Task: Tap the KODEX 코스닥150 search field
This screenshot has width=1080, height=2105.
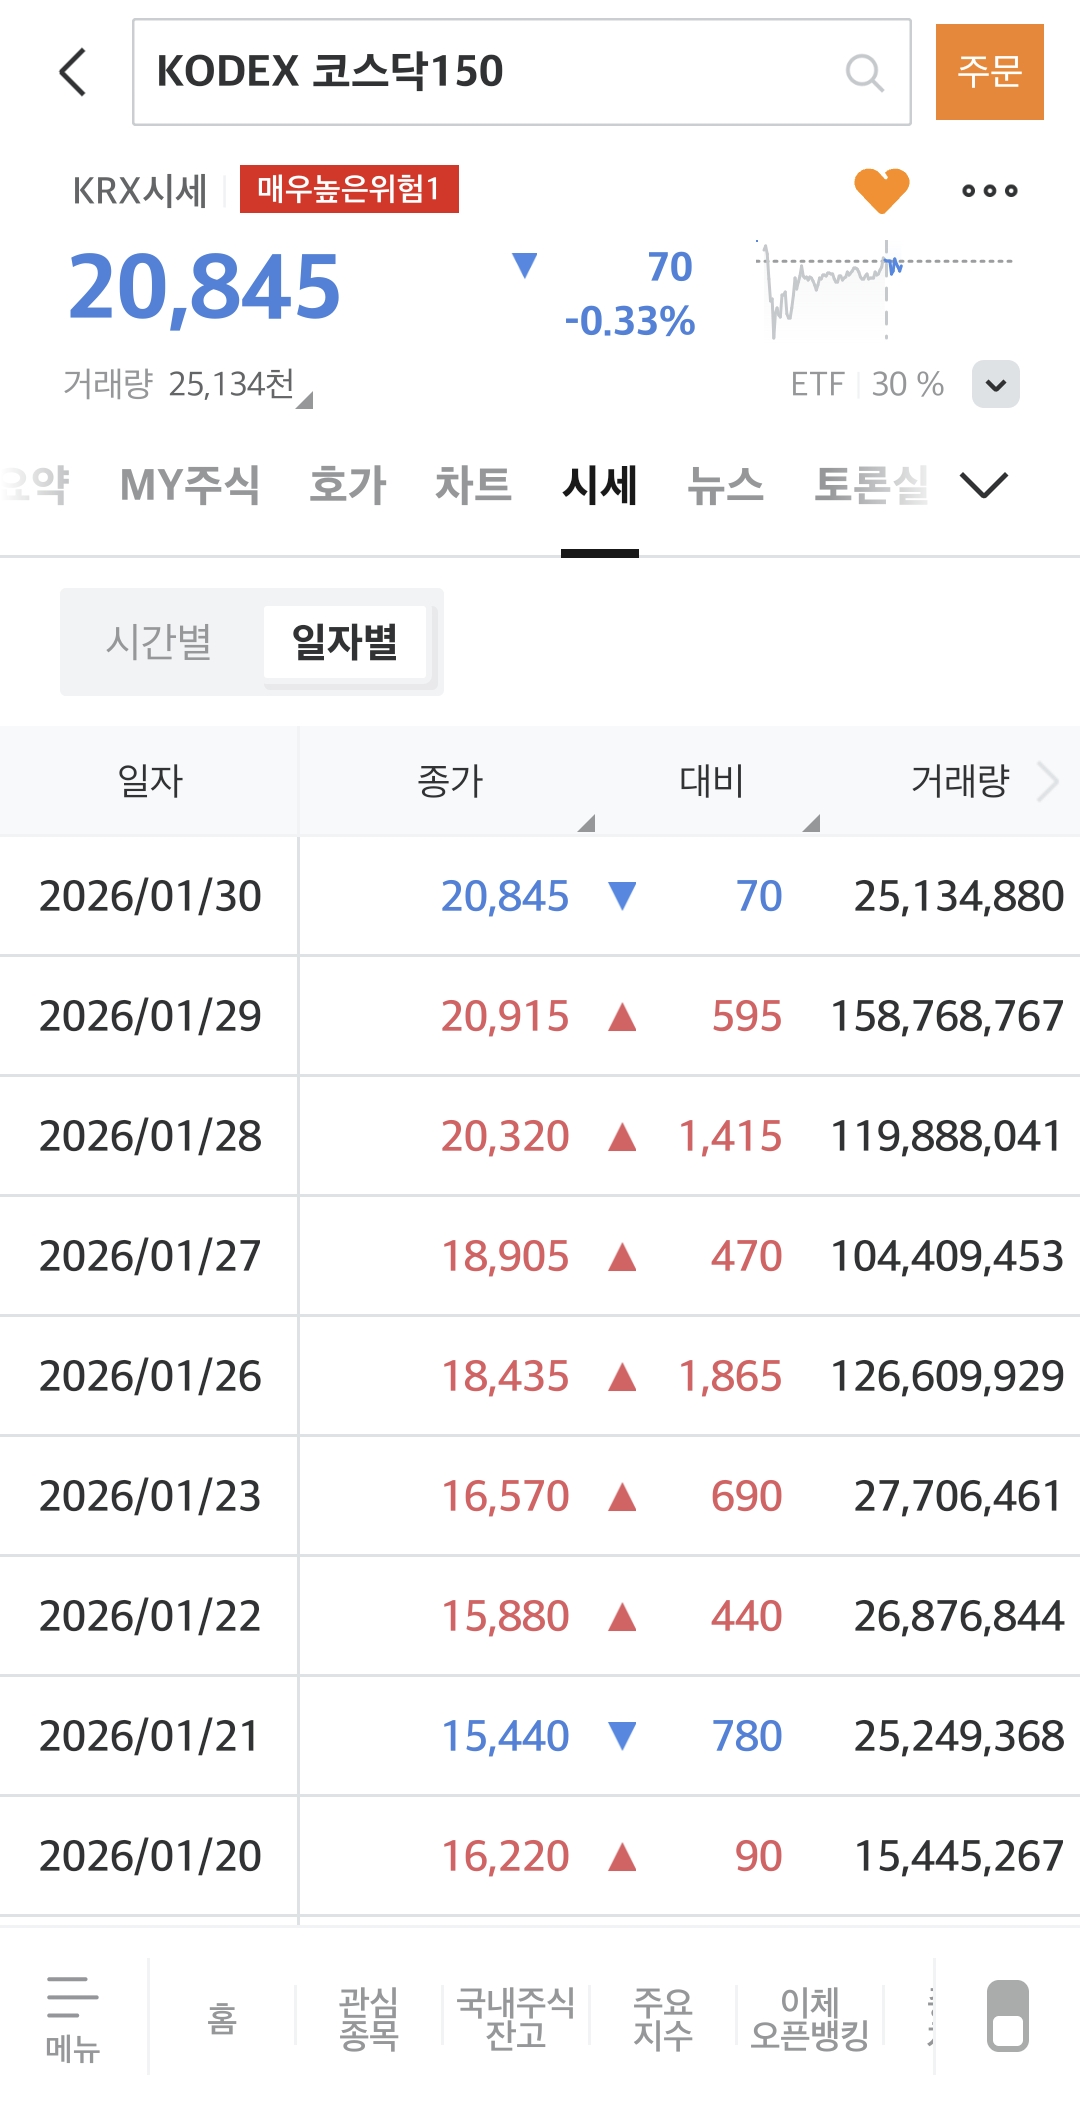Action: 490,72
